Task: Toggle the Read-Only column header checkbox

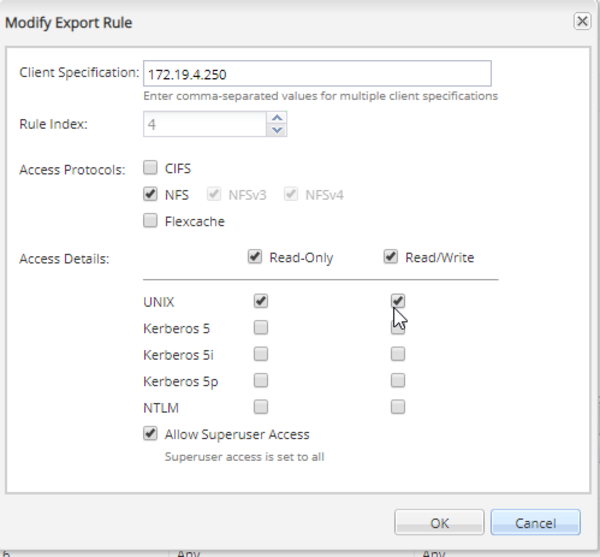Action: pos(255,258)
